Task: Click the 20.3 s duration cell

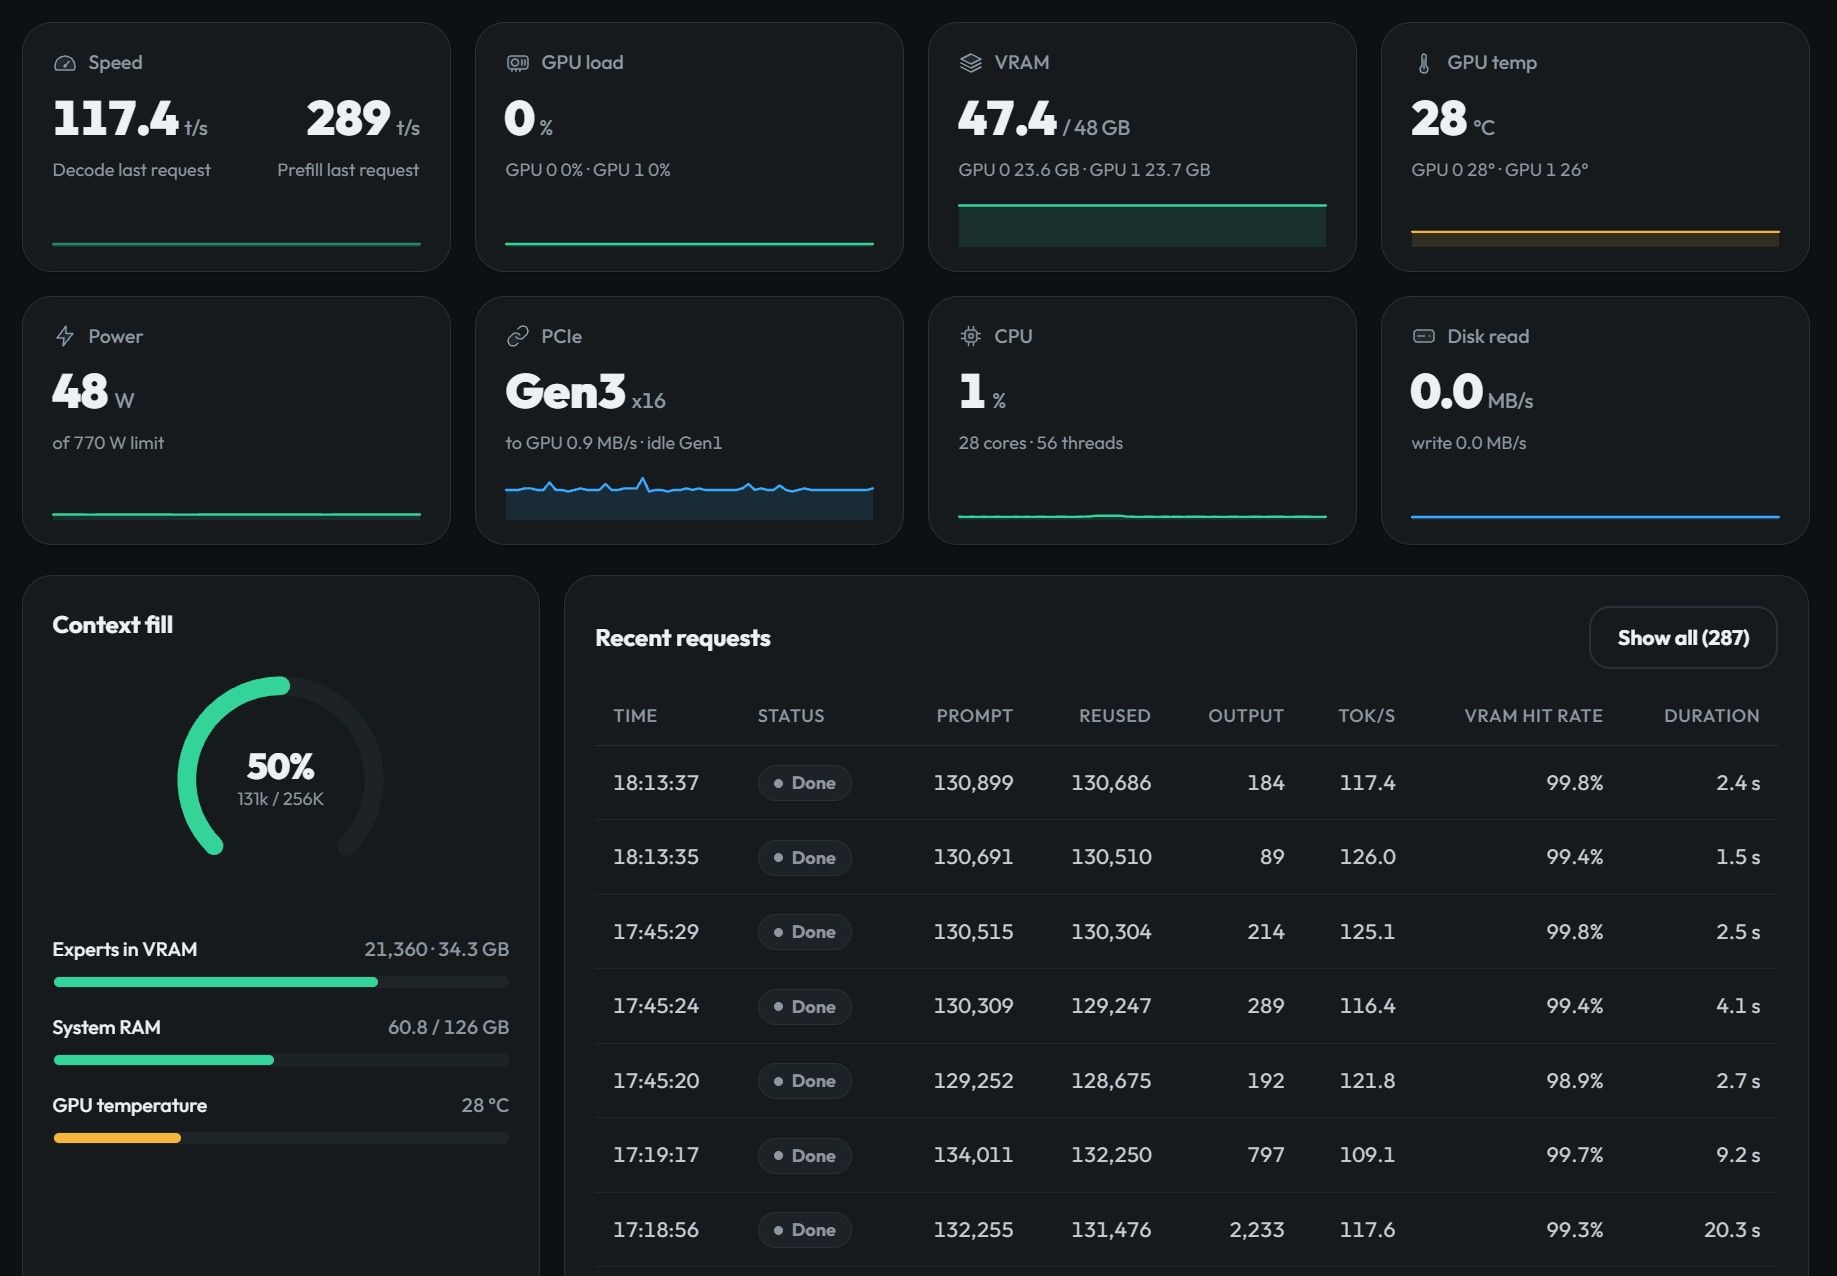Action: pyautogui.click(x=1731, y=1230)
